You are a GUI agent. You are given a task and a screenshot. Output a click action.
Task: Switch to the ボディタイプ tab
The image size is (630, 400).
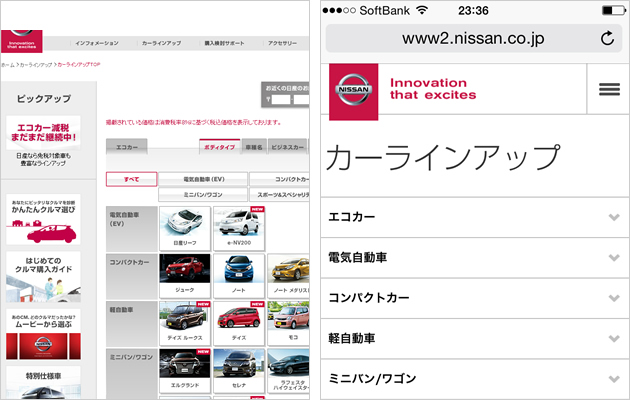tap(219, 147)
